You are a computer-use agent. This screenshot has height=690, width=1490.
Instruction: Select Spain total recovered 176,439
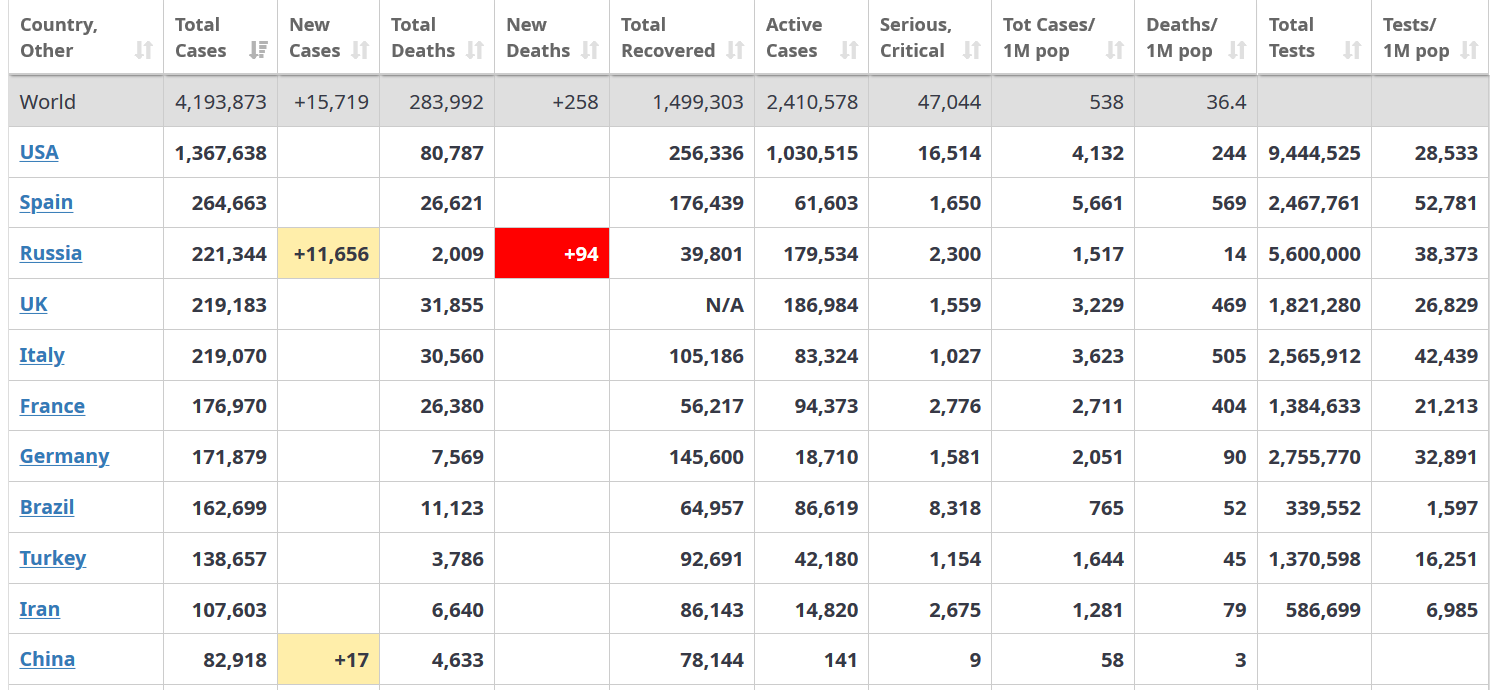pos(706,203)
